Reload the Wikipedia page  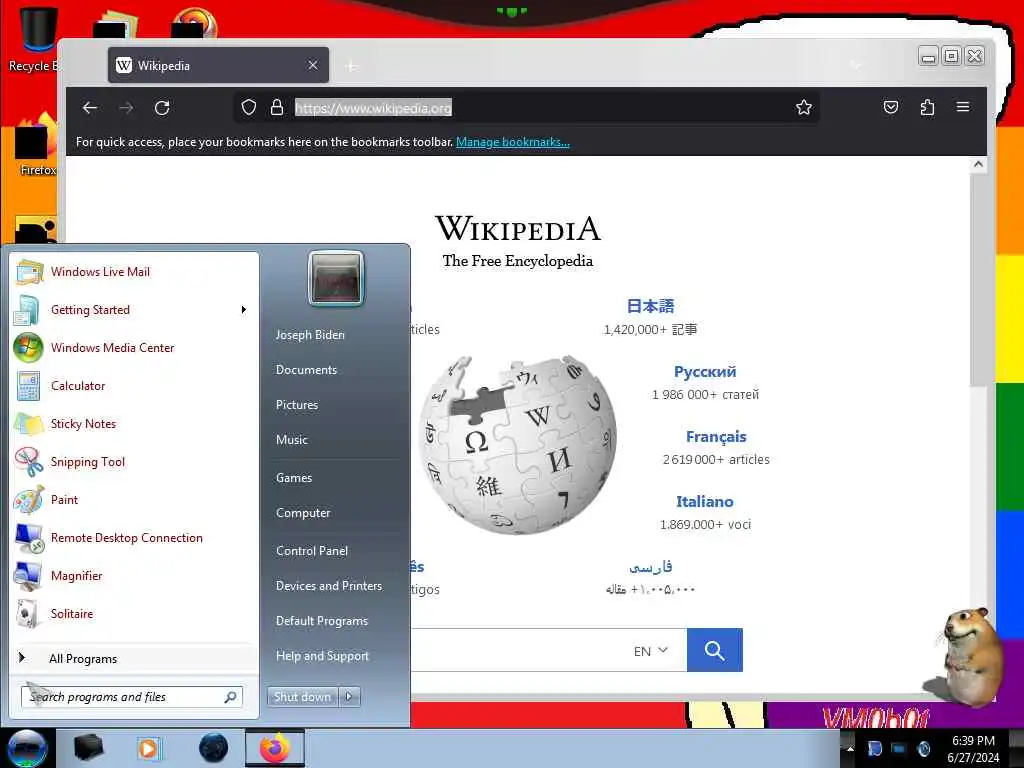162,108
